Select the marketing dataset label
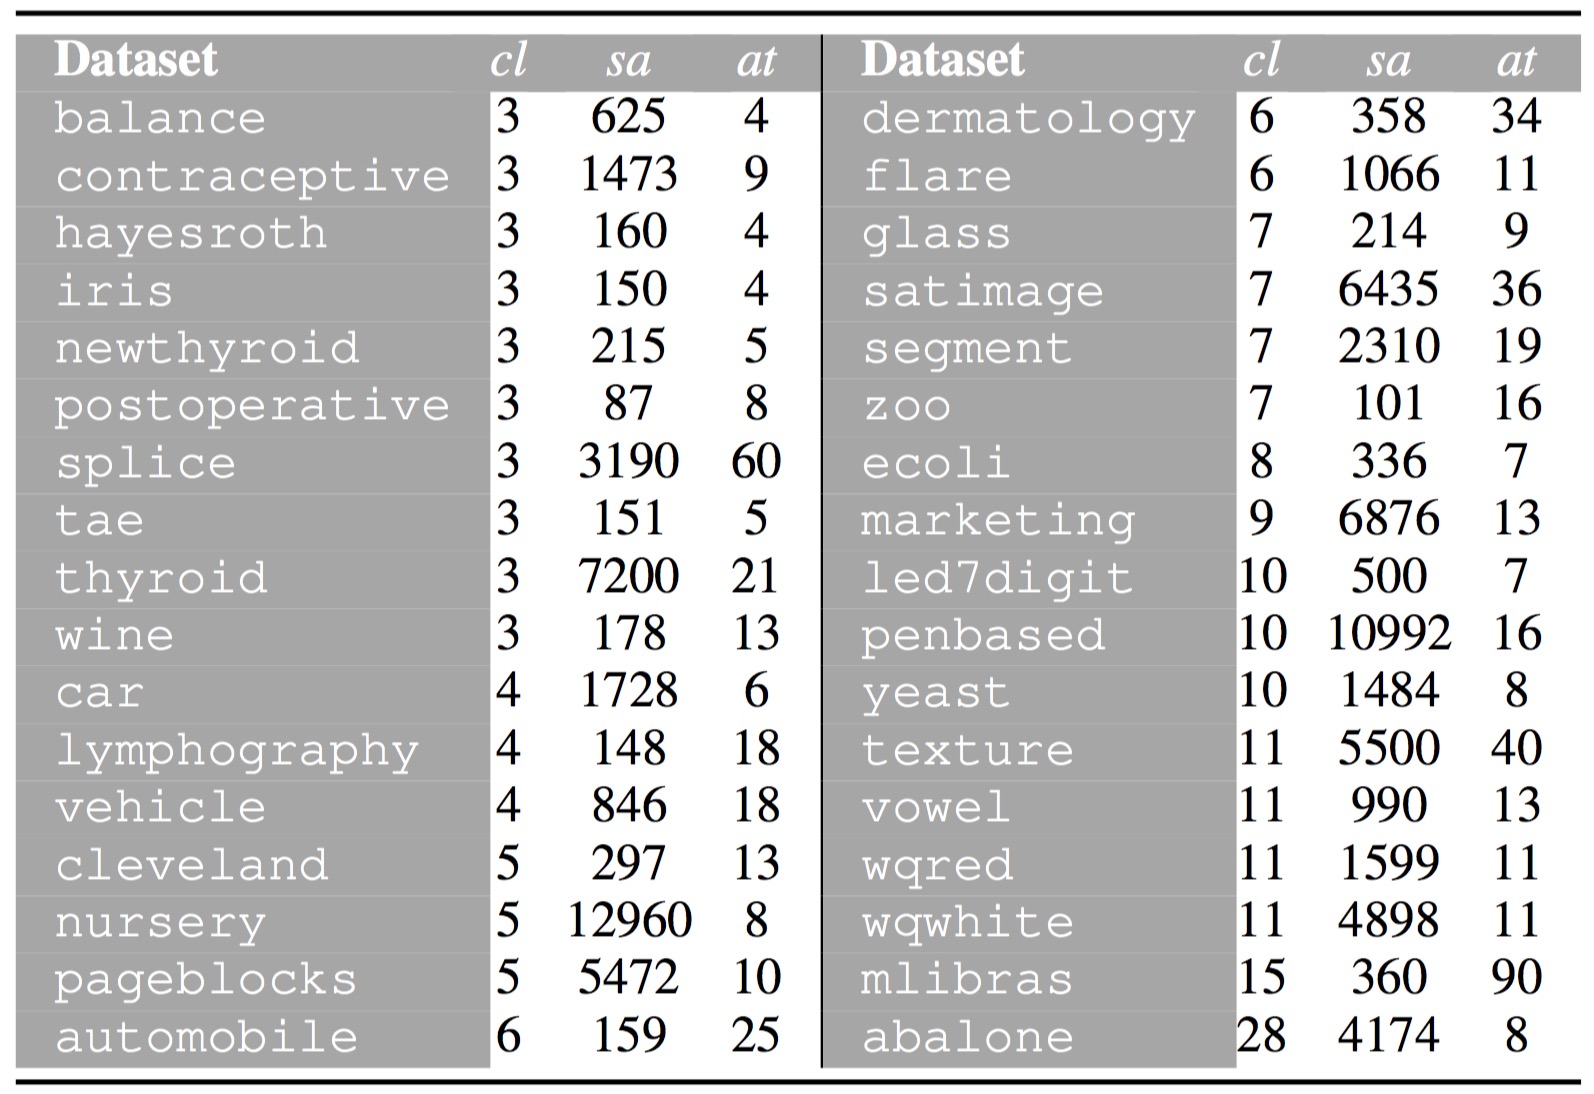1594x1094 pixels. tap(998, 520)
